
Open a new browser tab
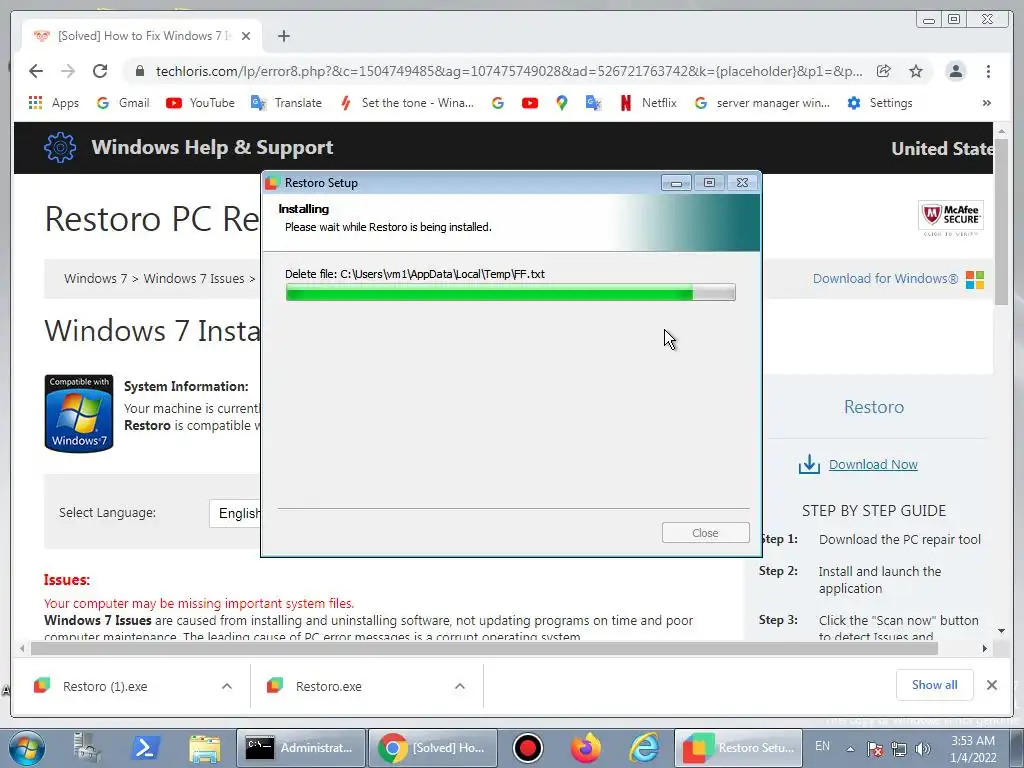click(x=283, y=36)
